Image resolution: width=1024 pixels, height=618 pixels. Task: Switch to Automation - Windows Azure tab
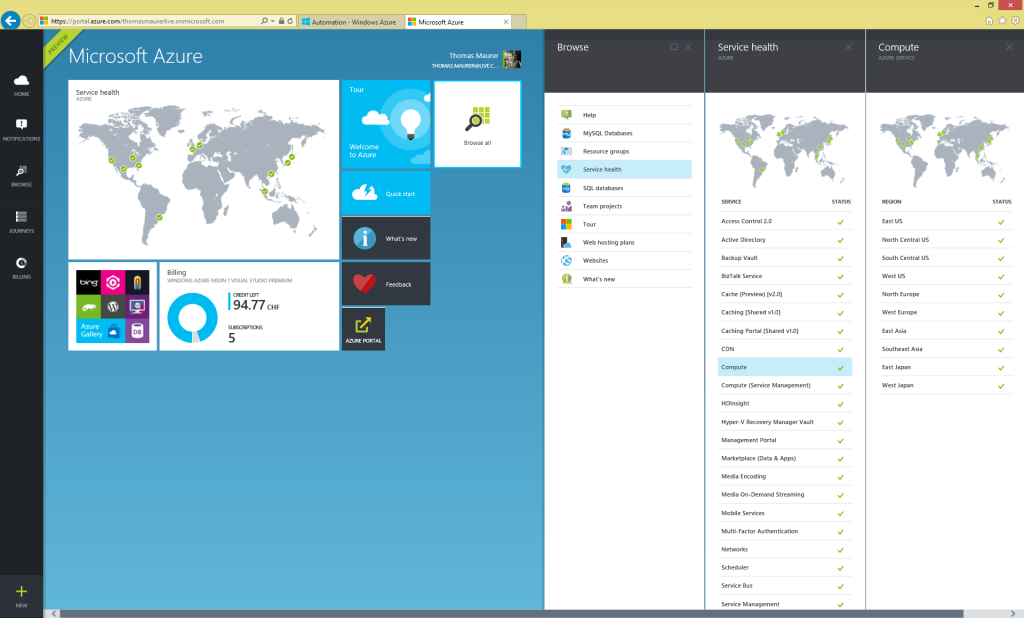tap(351, 22)
